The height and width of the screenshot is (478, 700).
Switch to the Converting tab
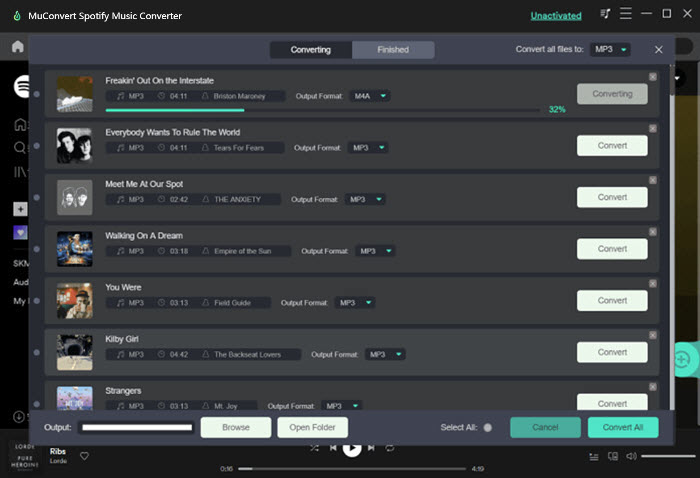coord(310,50)
